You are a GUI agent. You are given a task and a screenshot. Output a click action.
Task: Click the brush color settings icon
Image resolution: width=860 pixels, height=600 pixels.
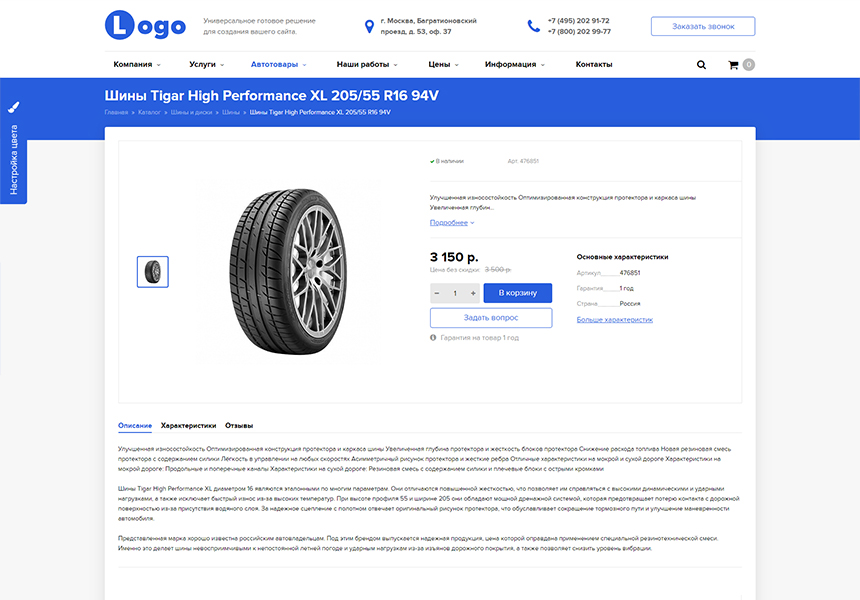pyautogui.click(x=13, y=106)
